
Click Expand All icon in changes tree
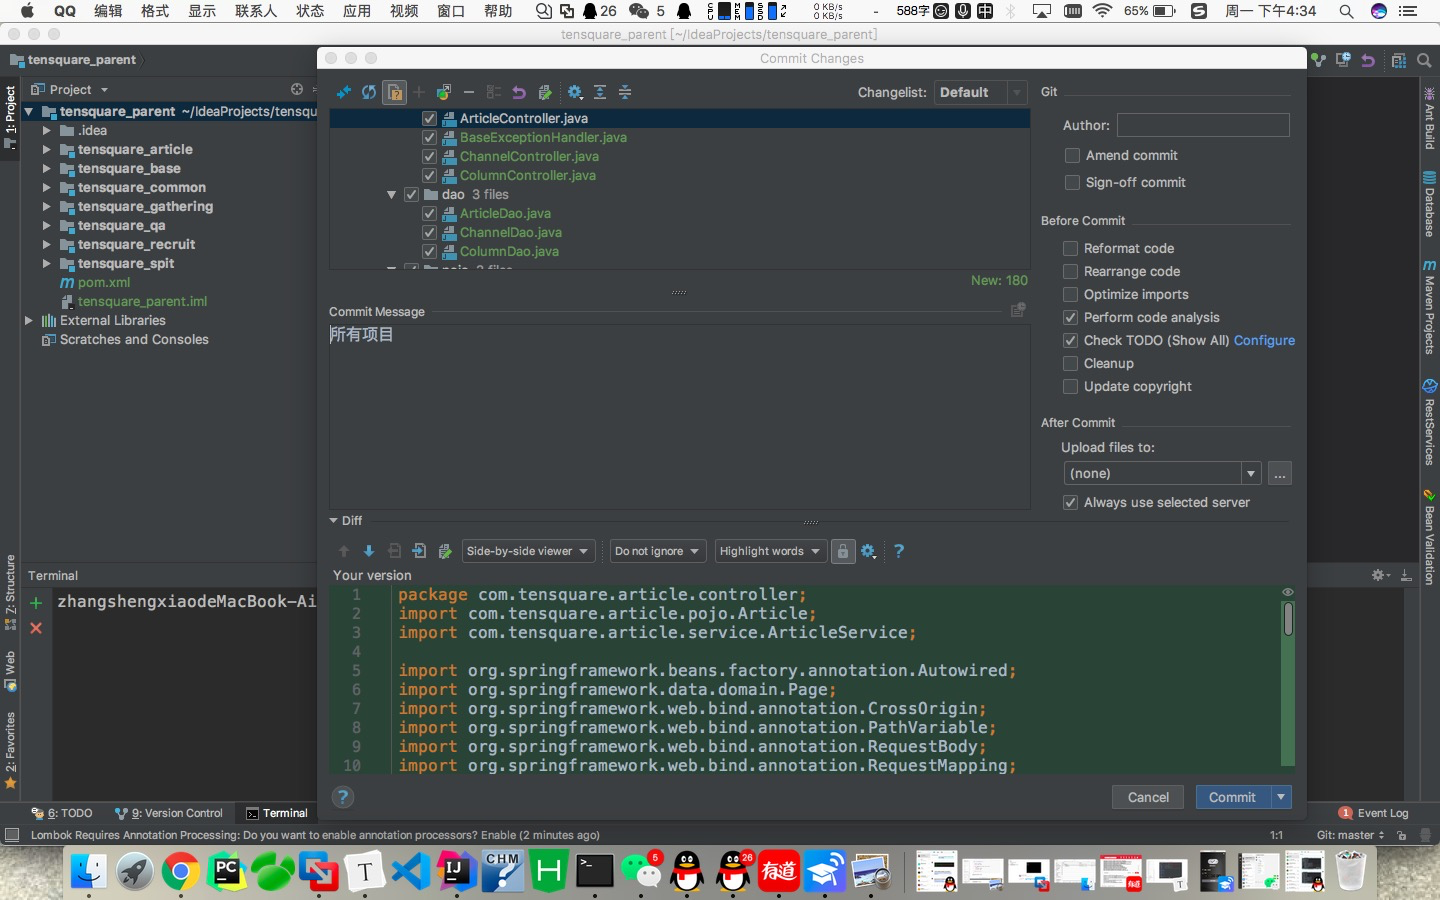click(x=600, y=92)
